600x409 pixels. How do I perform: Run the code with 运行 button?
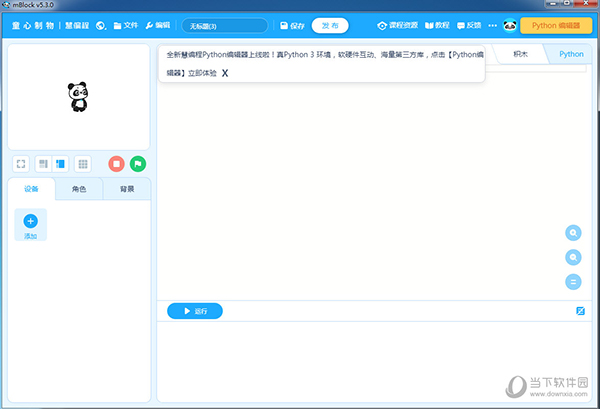tap(195, 311)
